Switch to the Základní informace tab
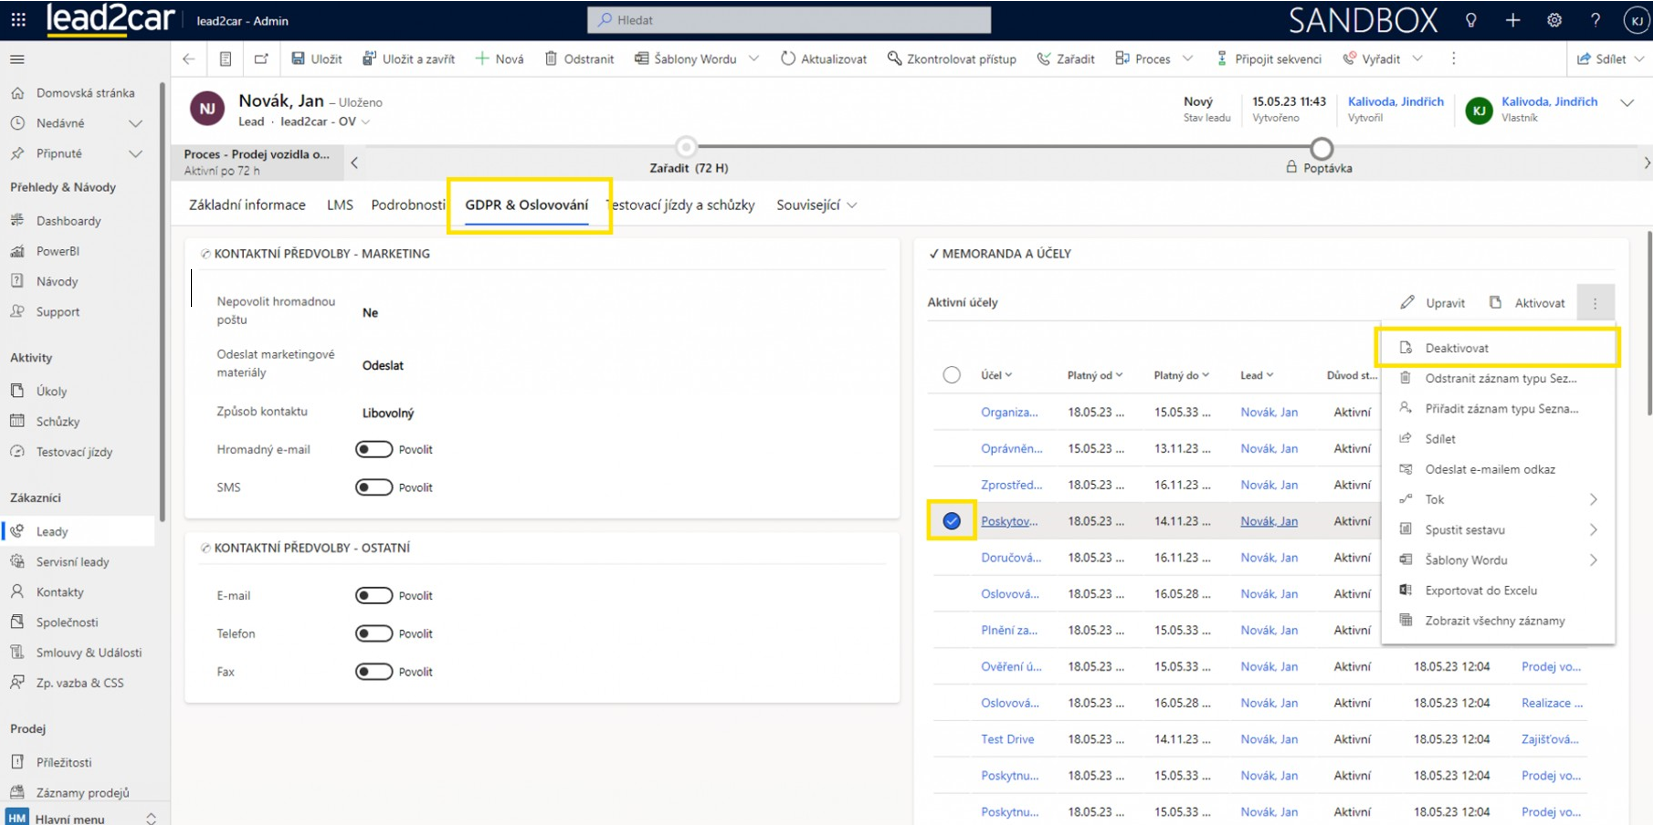1653x825 pixels. pyautogui.click(x=247, y=205)
